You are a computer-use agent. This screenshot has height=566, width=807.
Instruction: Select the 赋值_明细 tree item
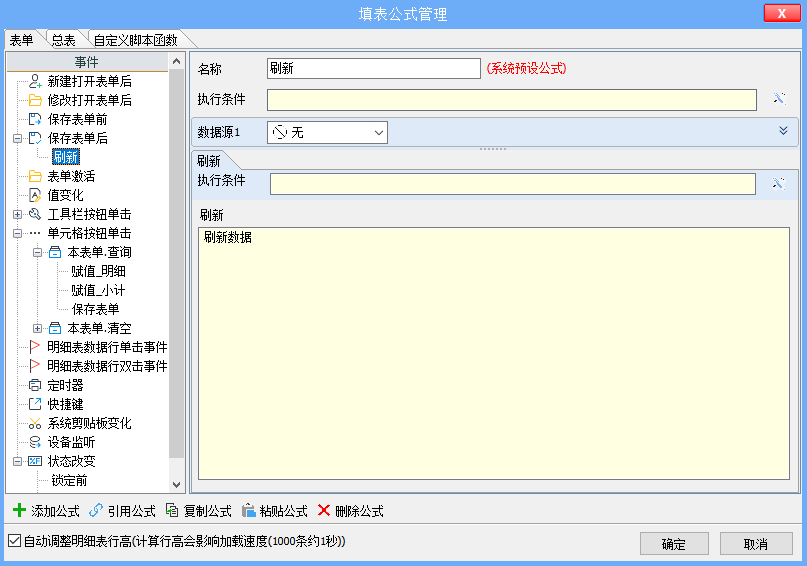click(x=98, y=271)
